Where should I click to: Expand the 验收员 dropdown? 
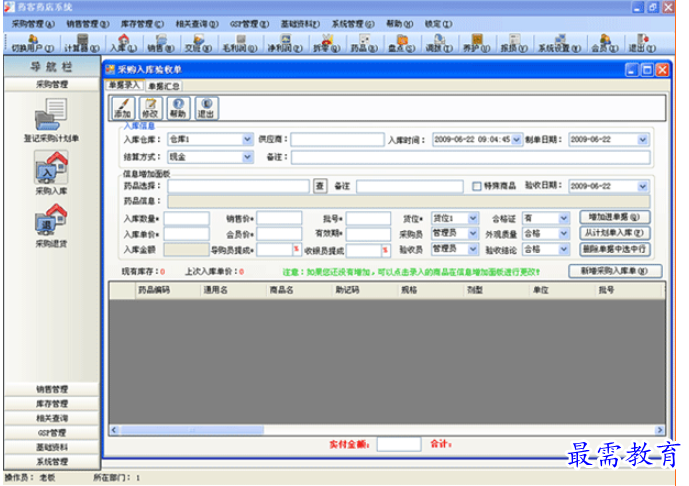pyautogui.click(x=473, y=249)
